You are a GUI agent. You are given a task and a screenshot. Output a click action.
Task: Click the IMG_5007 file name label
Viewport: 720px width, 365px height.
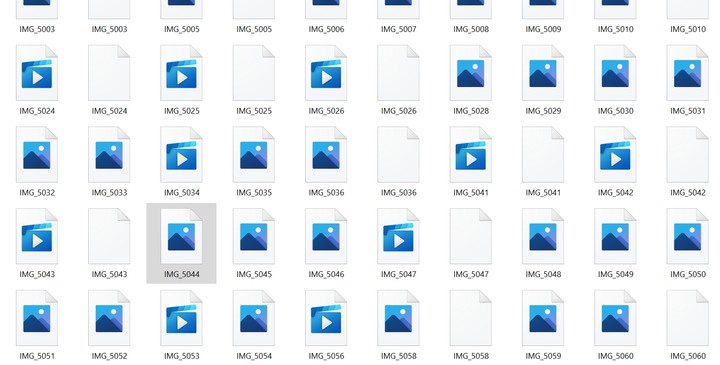tap(399, 29)
